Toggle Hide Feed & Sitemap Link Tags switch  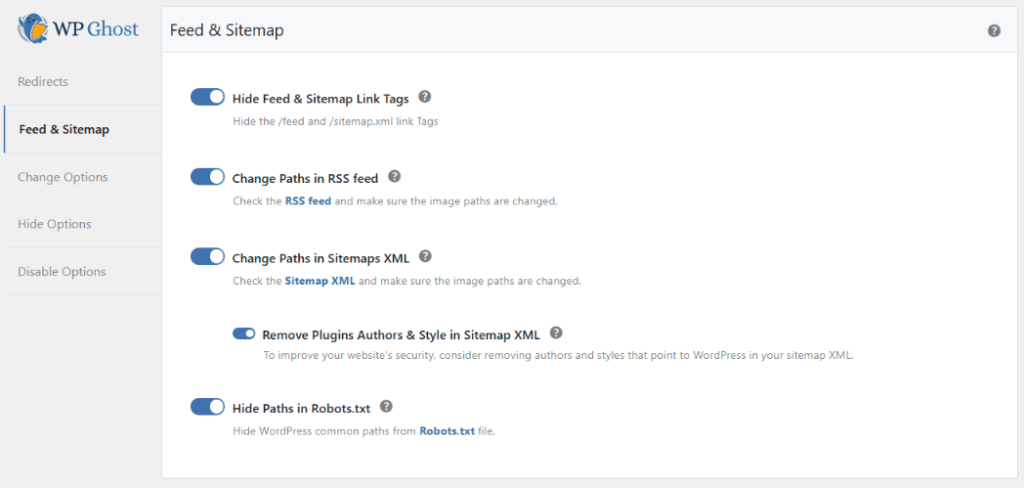[x=208, y=97]
